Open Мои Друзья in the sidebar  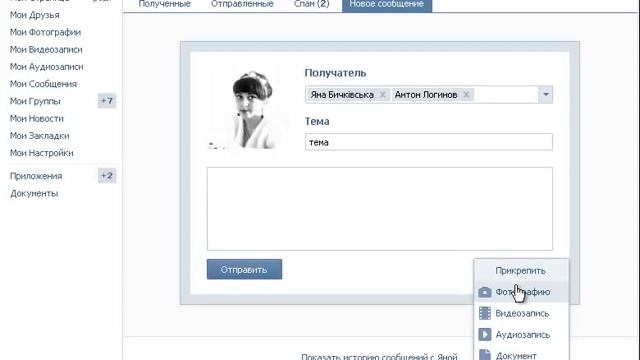pos(35,15)
